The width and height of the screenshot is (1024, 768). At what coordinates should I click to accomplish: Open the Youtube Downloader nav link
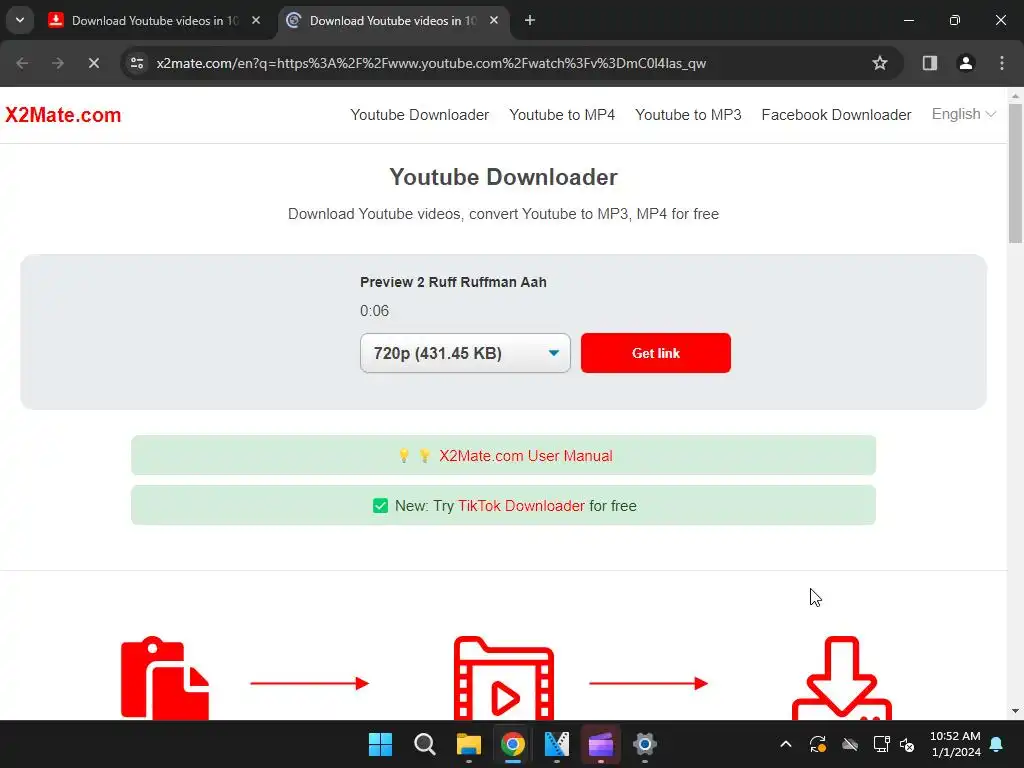click(x=419, y=115)
